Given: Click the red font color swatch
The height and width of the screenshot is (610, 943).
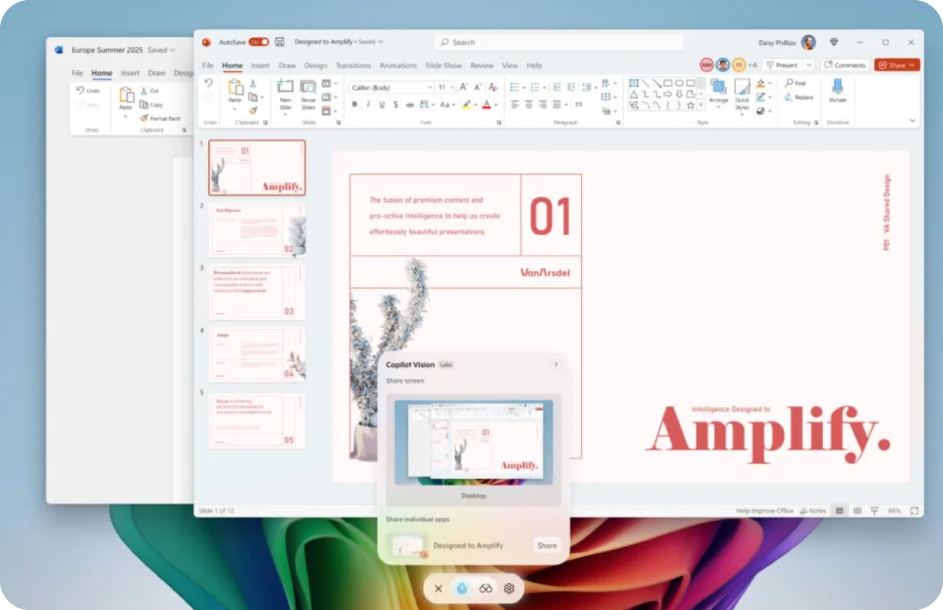Looking at the screenshot, I should click(x=487, y=105).
